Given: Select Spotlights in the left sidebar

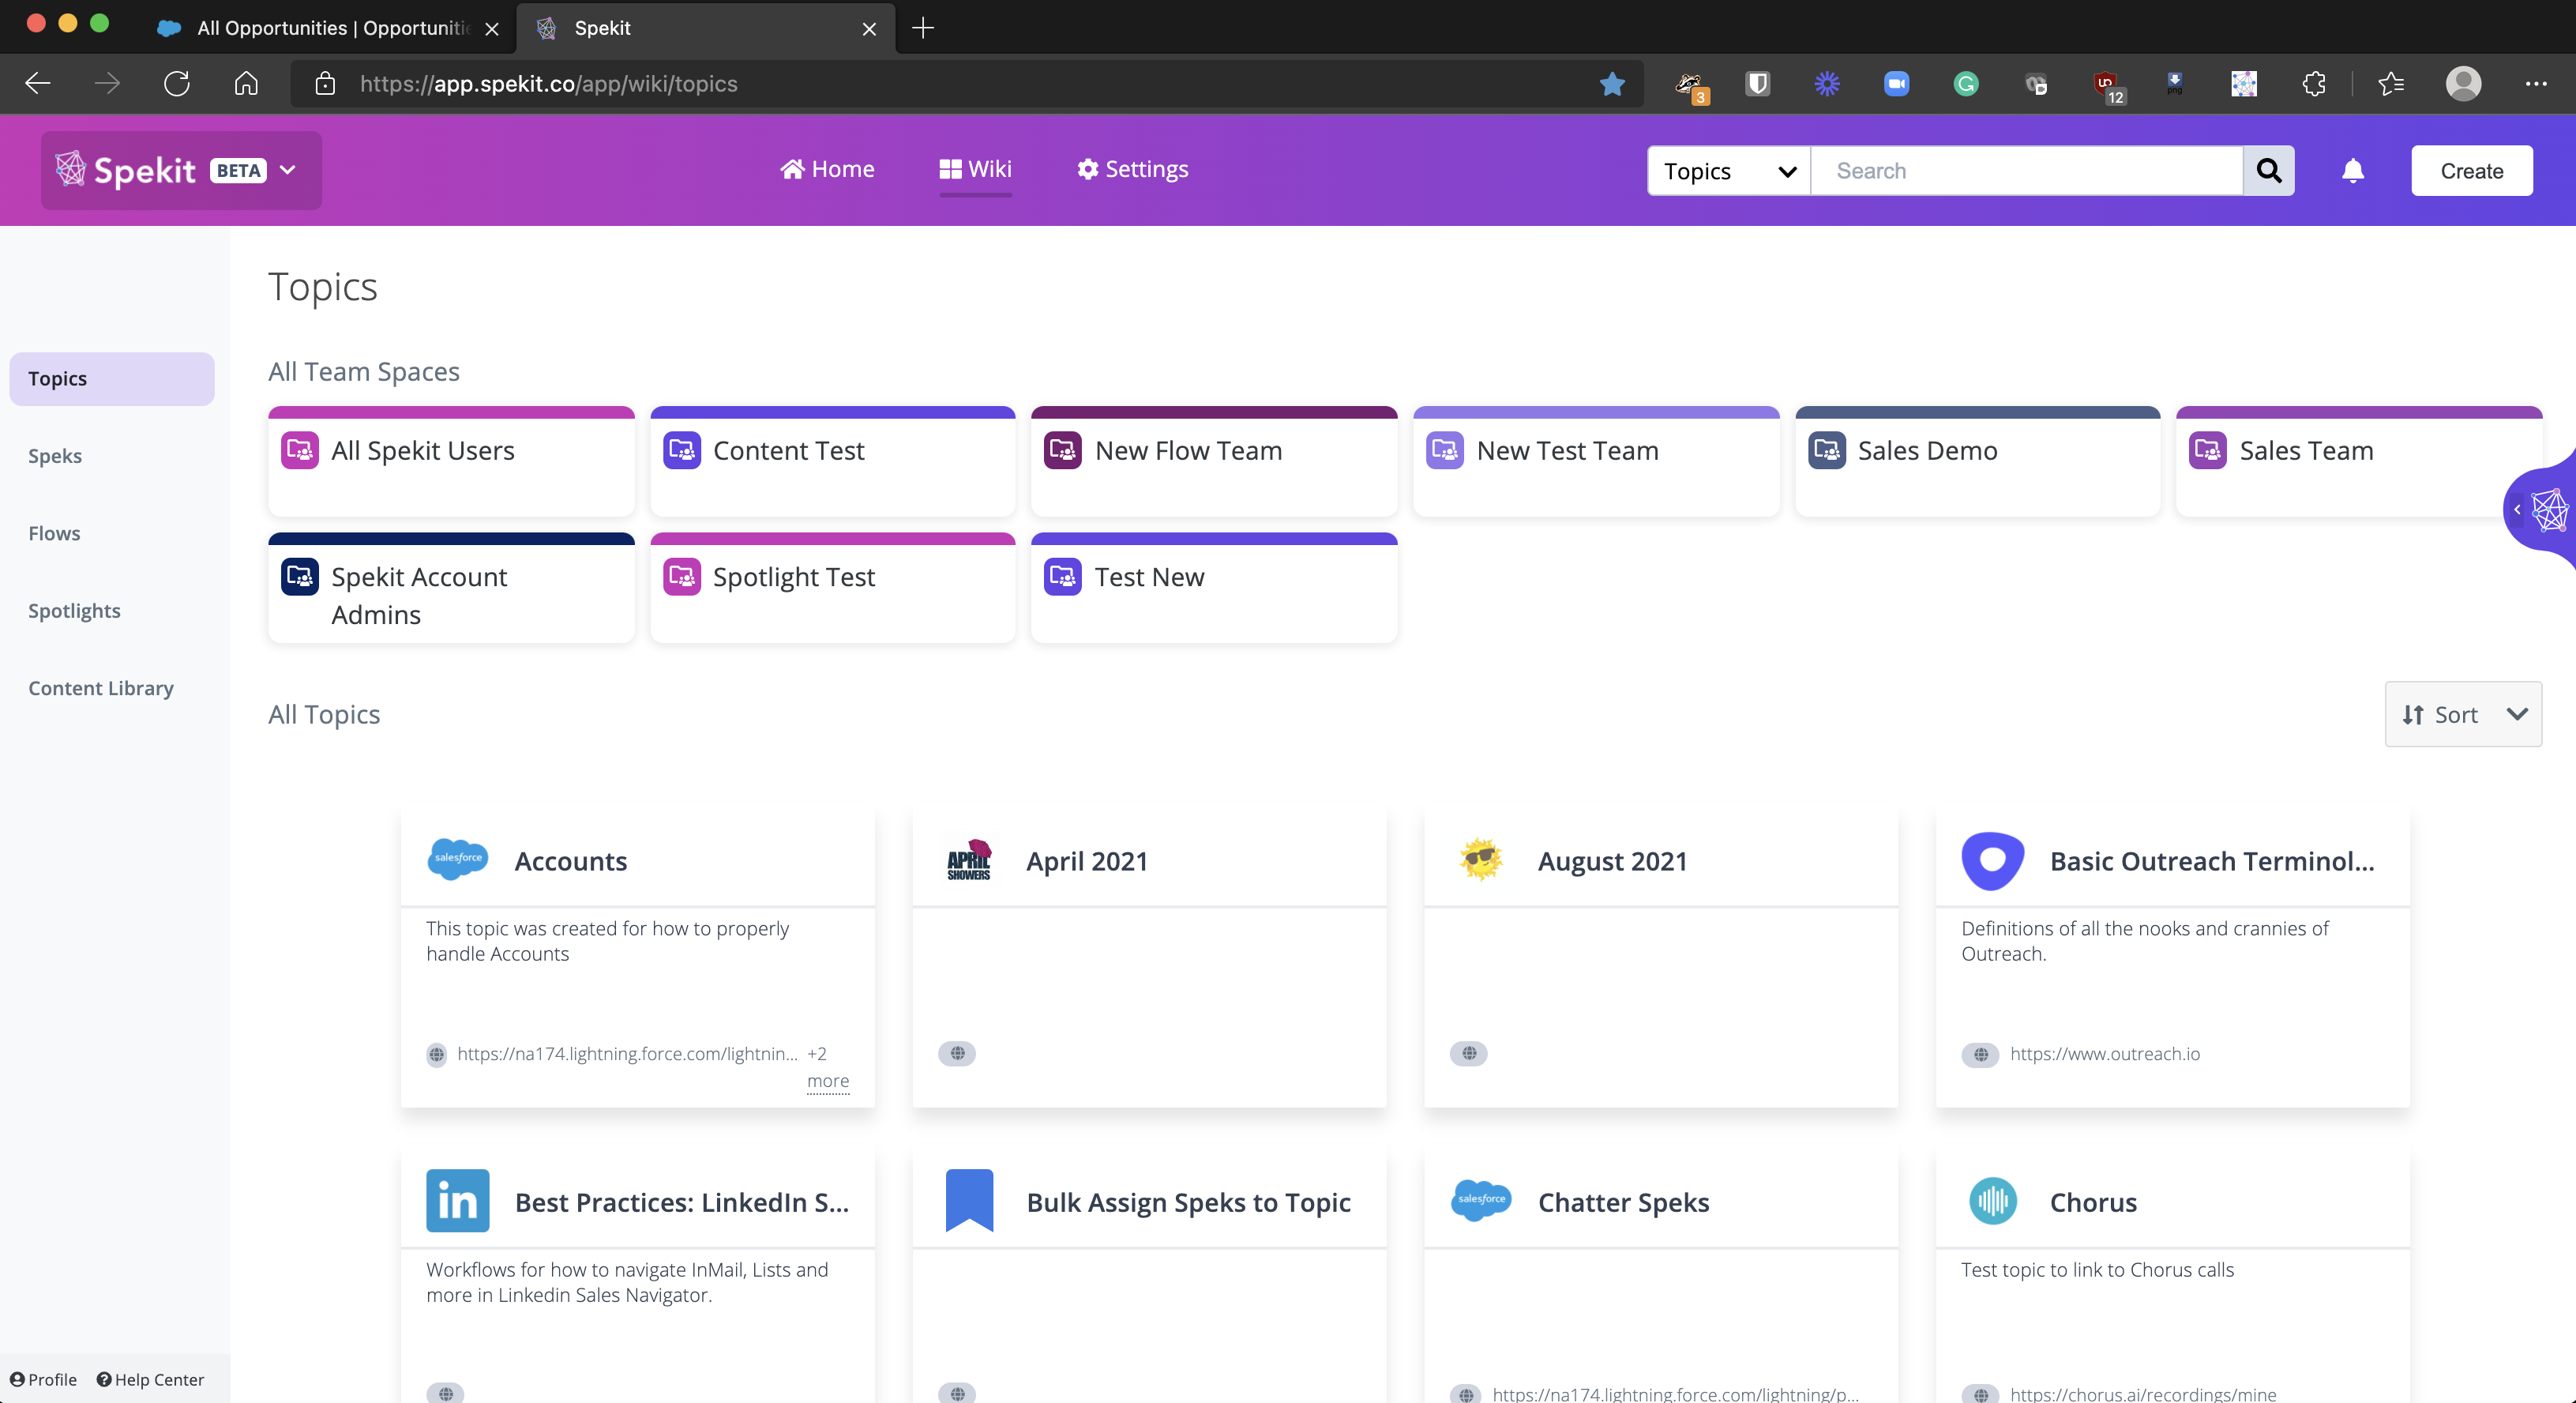Looking at the screenshot, I should [74, 610].
